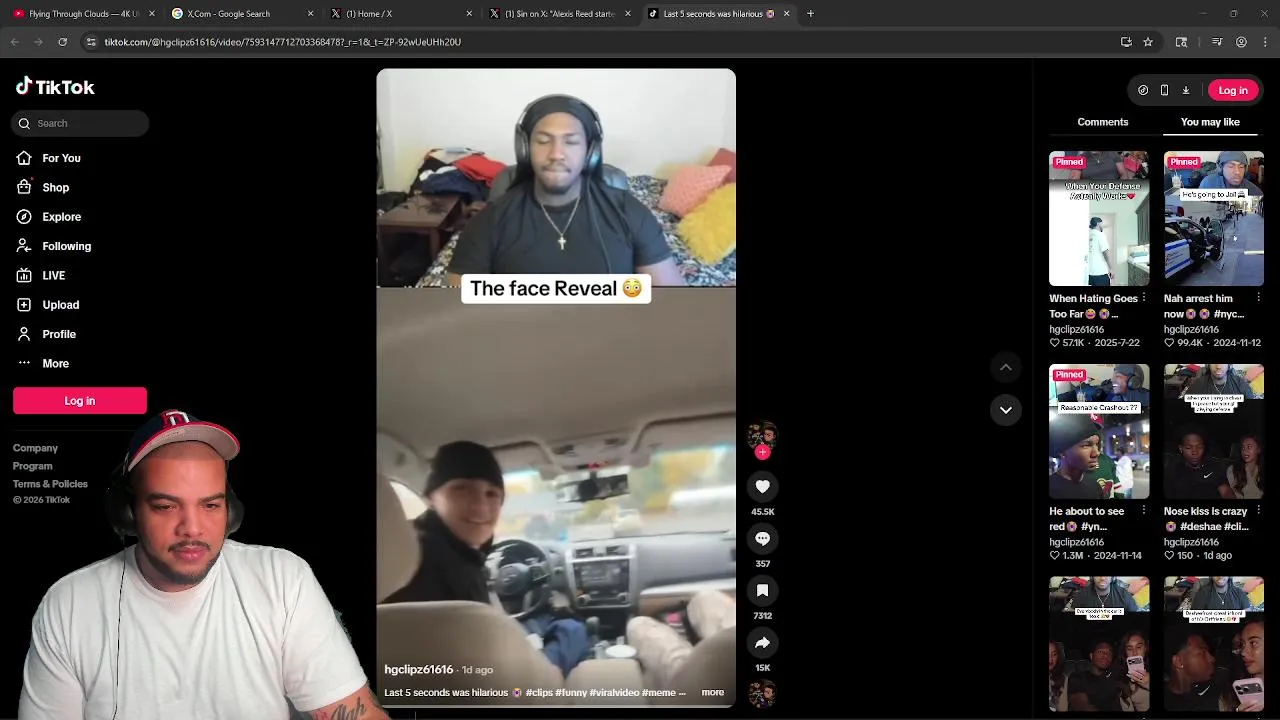This screenshot has width=1280, height=720.
Task: Open the creator avatar beside the video
Action: [x=762, y=435]
